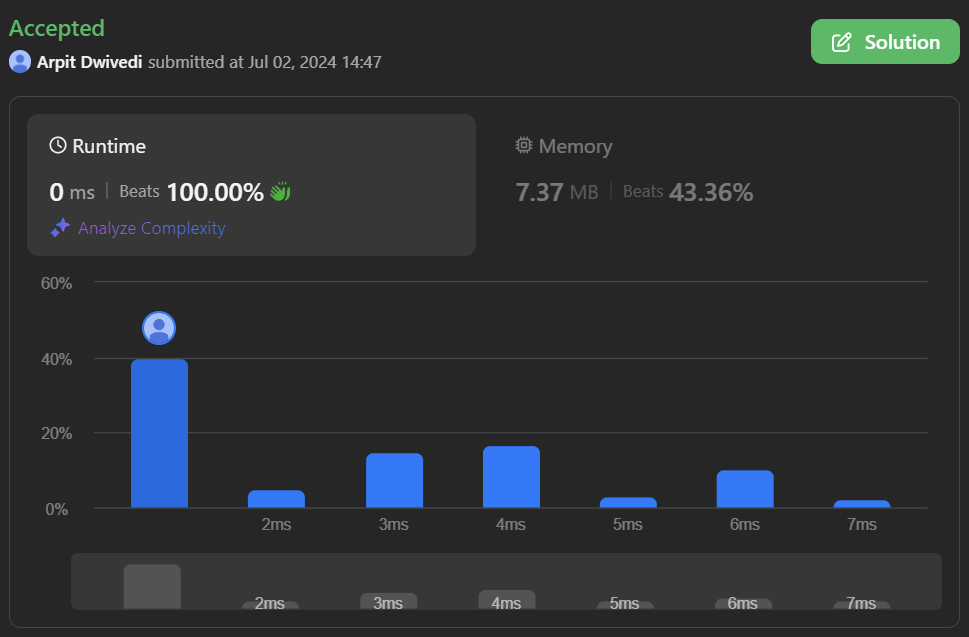
Task: Click the tallest bar in the runtime chart
Action: (159, 433)
